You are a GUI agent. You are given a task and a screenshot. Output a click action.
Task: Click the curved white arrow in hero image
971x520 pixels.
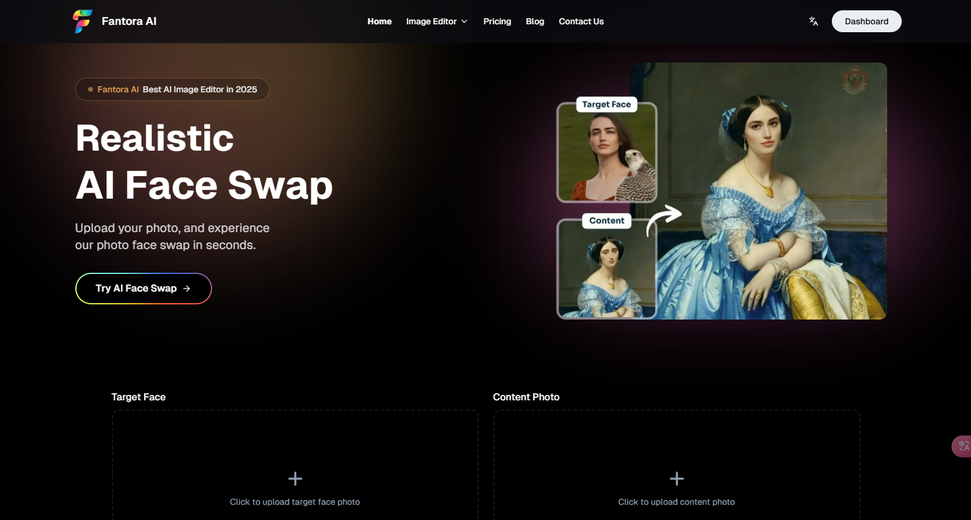click(663, 221)
